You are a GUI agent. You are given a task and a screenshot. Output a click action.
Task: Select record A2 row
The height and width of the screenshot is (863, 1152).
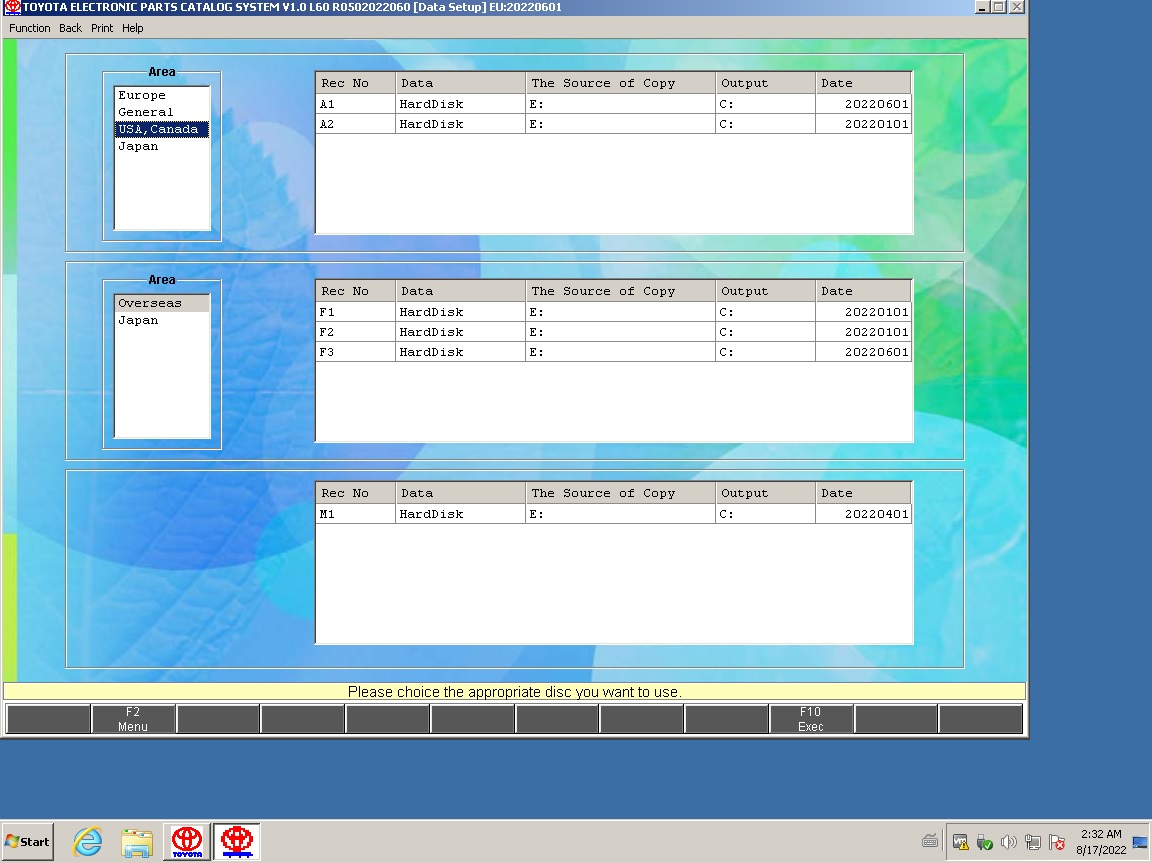tap(613, 124)
